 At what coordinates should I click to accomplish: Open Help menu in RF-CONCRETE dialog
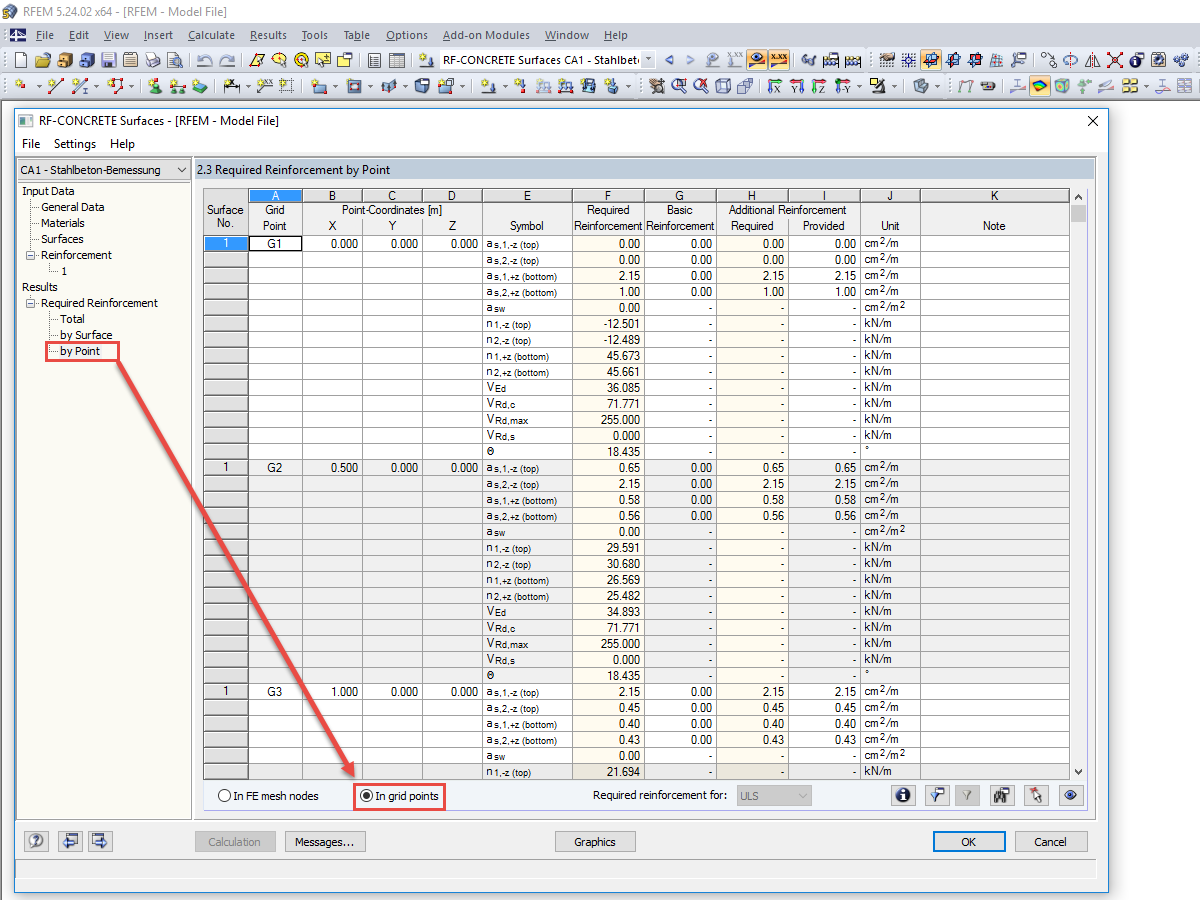(x=122, y=144)
